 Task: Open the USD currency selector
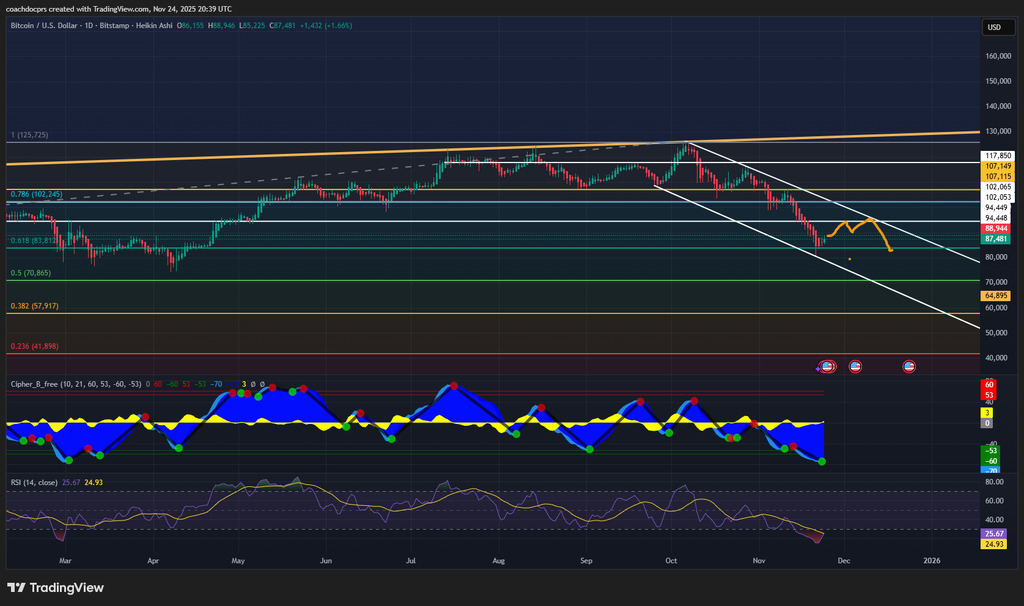pyautogui.click(x=994, y=28)
